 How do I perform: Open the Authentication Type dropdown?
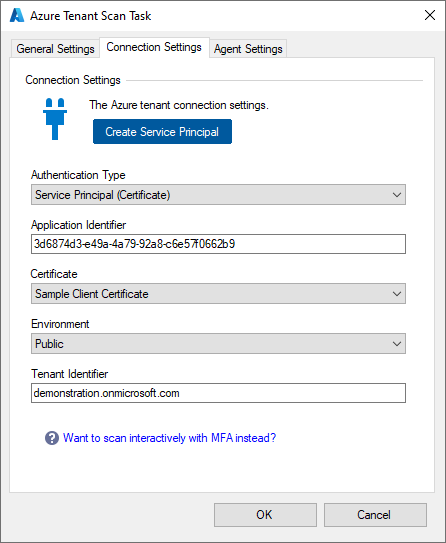click(218, 195)
